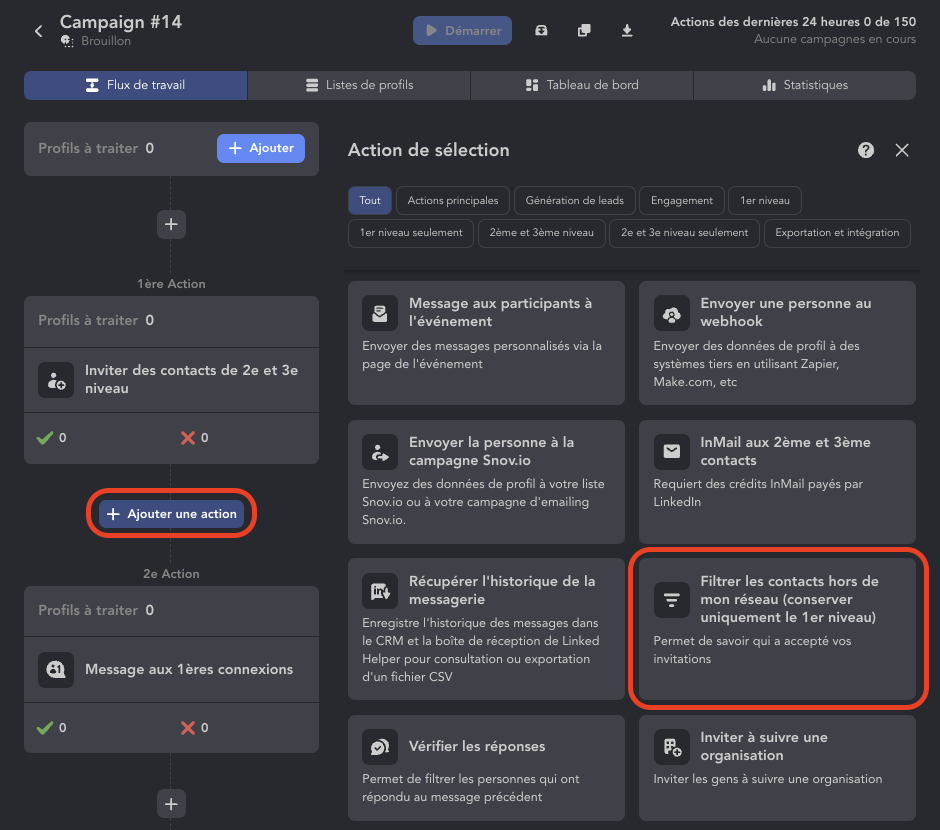The image size is (940, 830).
Task: Switch to the Listes de profils tab
Action: 359,85
